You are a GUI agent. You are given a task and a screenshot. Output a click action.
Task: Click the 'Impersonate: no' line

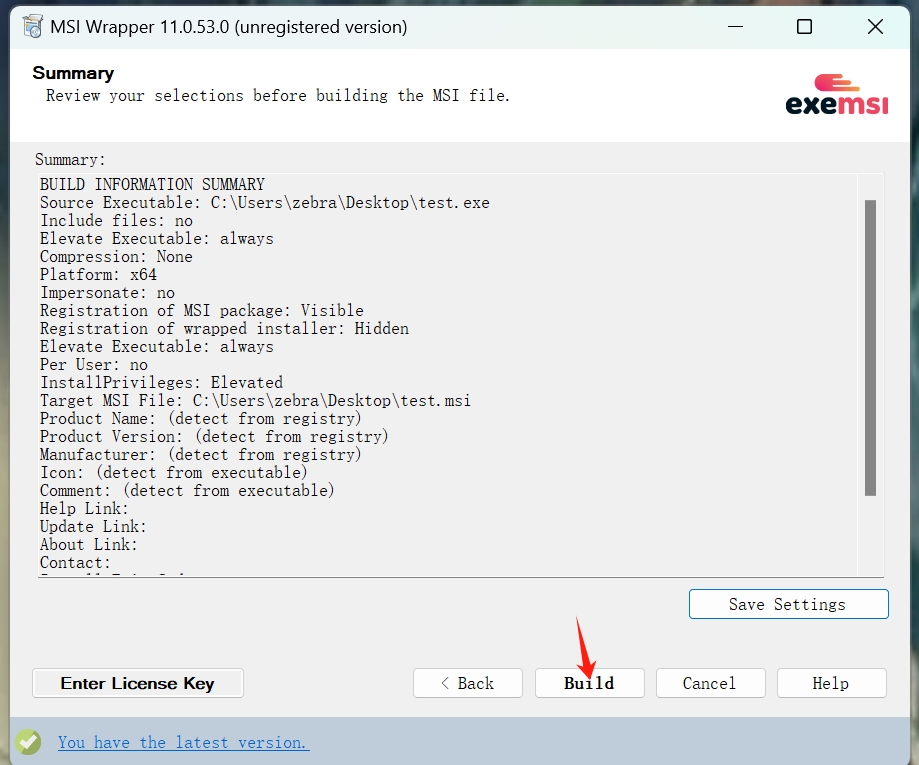(x=107, y=293)
